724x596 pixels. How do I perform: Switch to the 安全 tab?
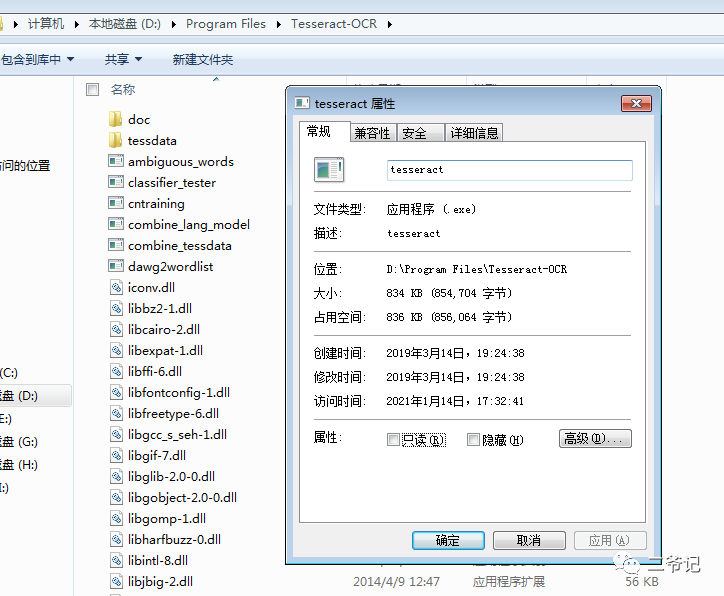[x=419, y=133]
